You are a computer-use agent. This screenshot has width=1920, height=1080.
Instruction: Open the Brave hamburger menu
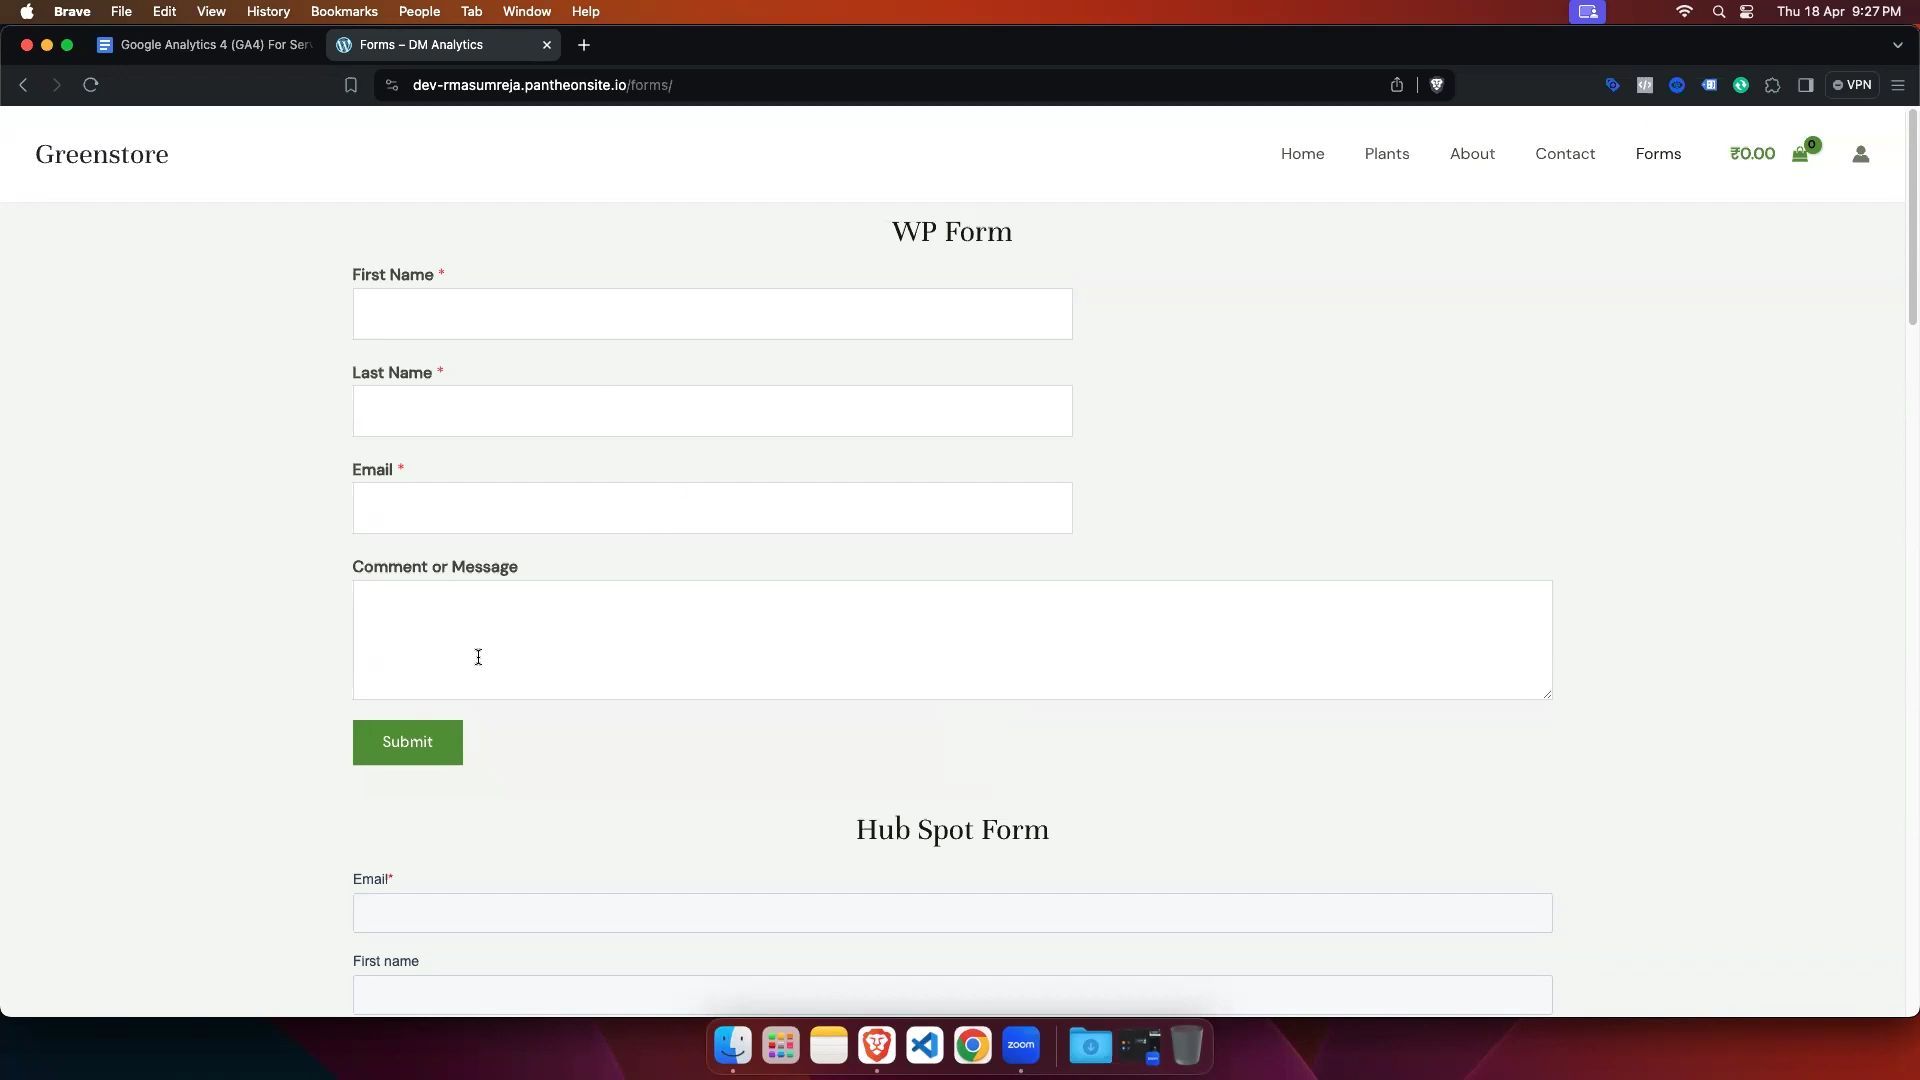pos(1898,85)
